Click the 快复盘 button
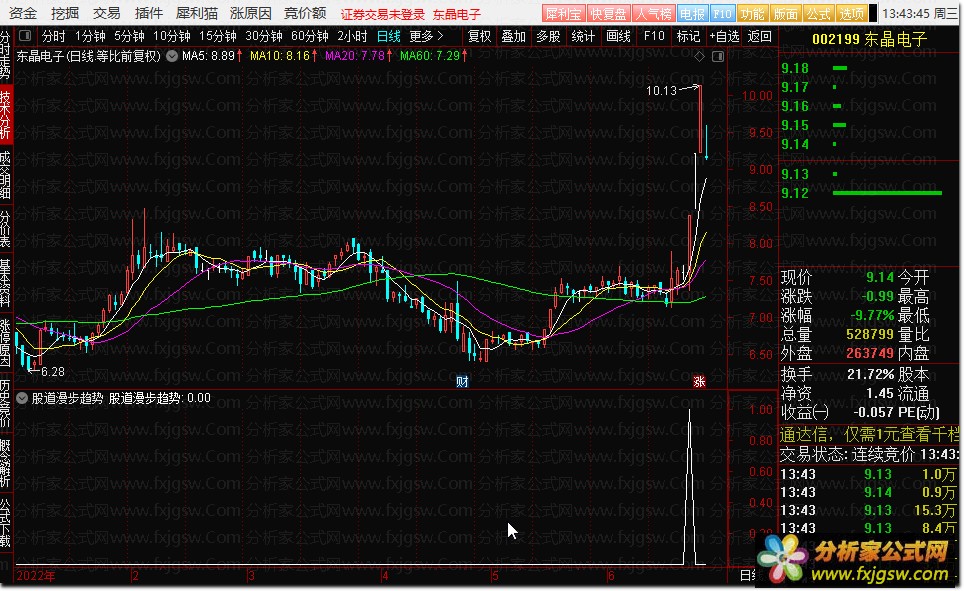 [608, 14]
